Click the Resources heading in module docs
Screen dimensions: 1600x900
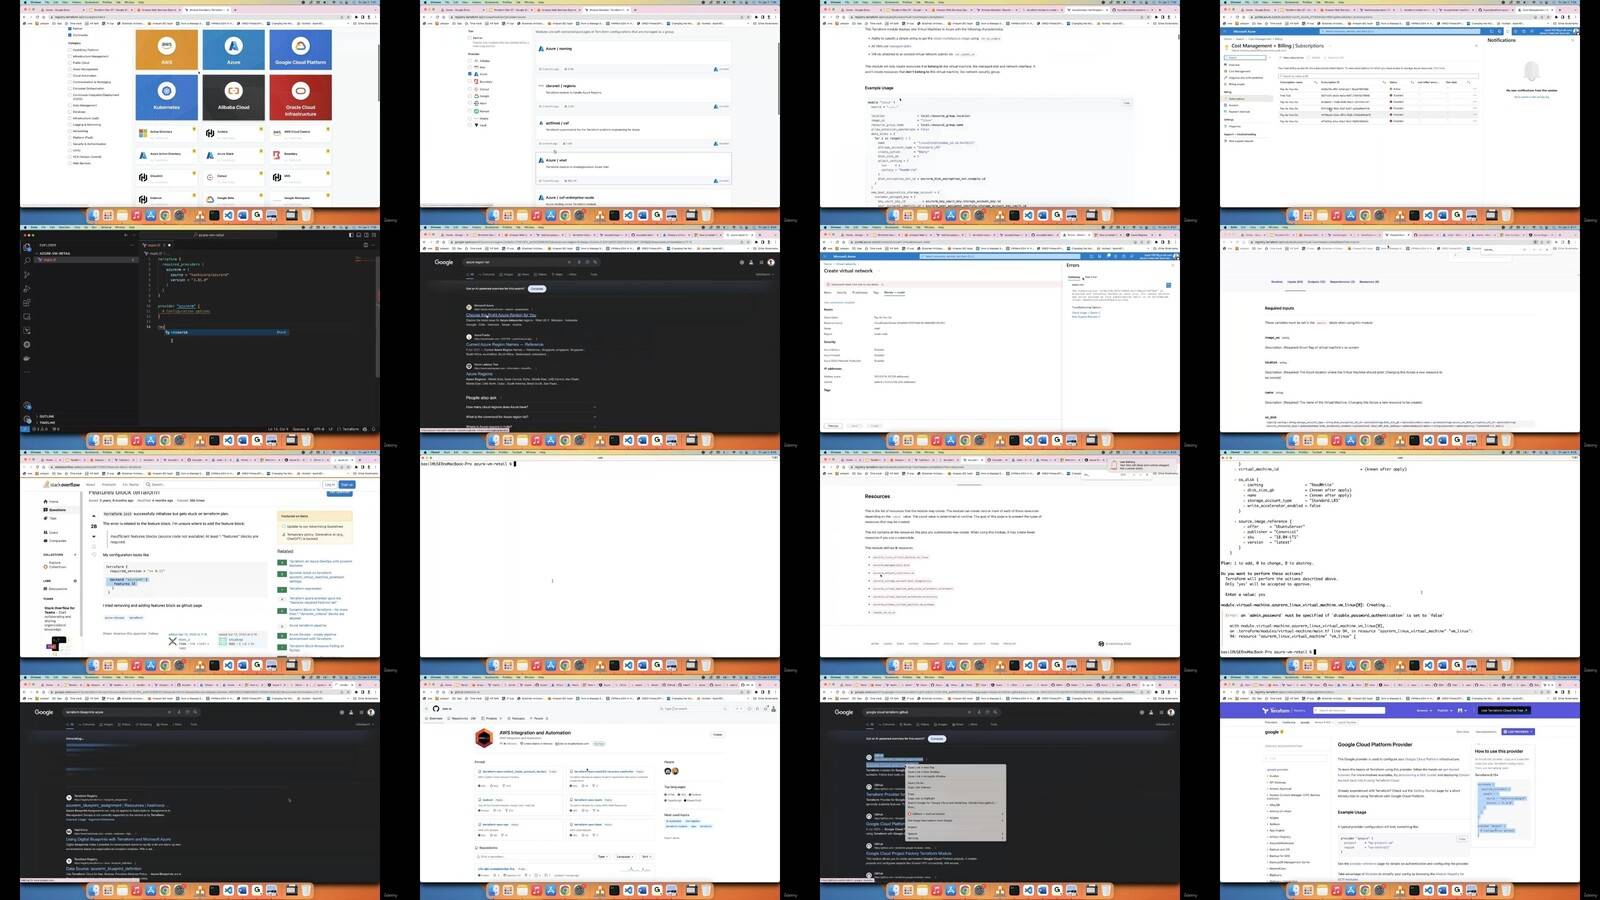(x=877, y=496)
